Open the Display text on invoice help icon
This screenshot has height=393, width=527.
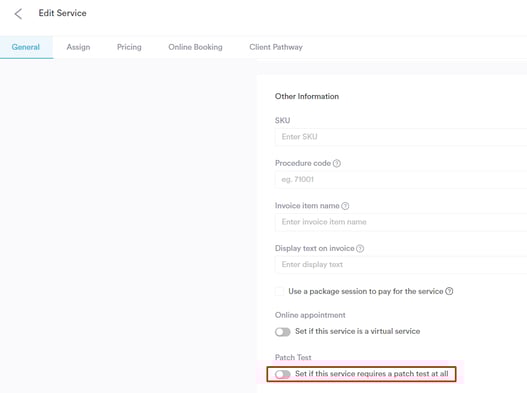point(360,248)
